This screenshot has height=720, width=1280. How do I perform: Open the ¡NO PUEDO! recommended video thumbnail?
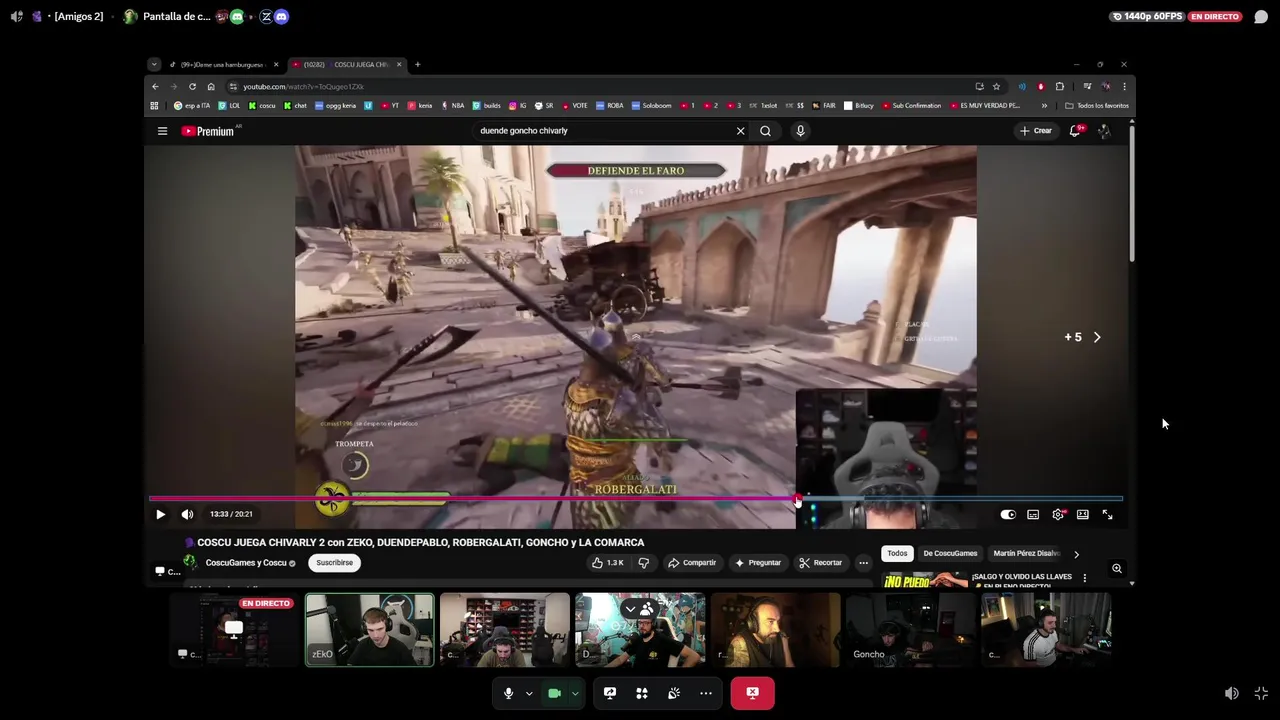925,579
